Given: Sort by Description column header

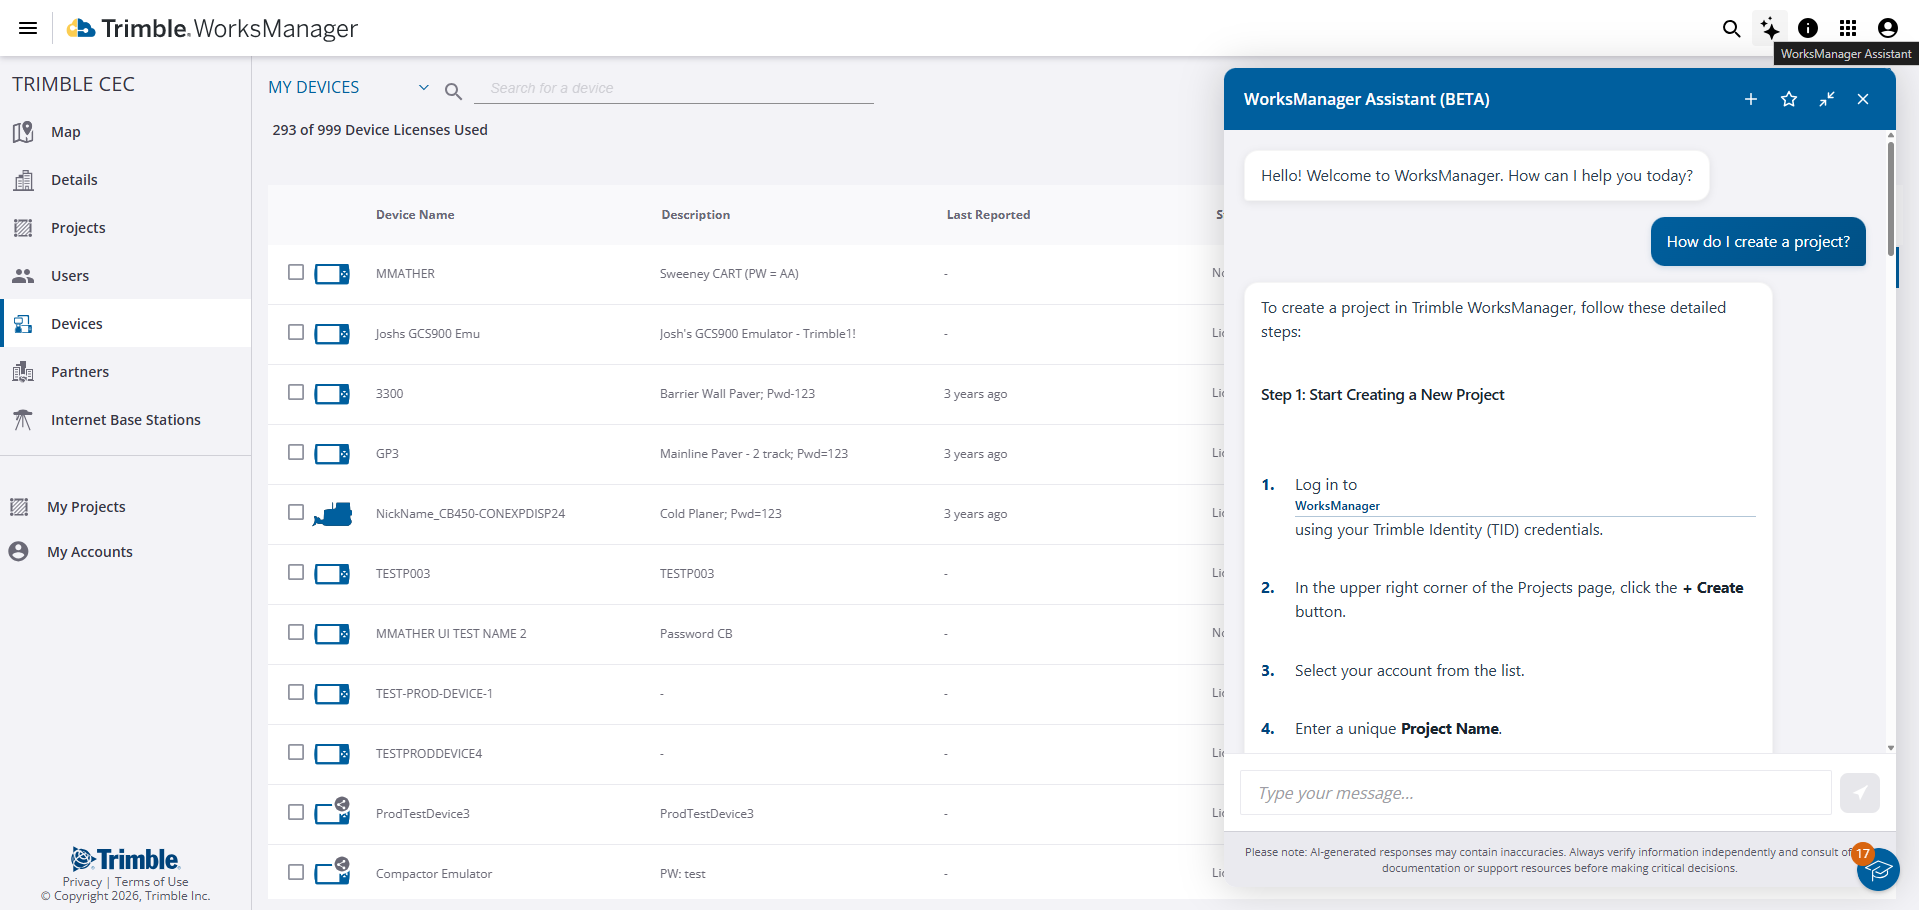Looking at the screenshot, I should click(696, 215).
